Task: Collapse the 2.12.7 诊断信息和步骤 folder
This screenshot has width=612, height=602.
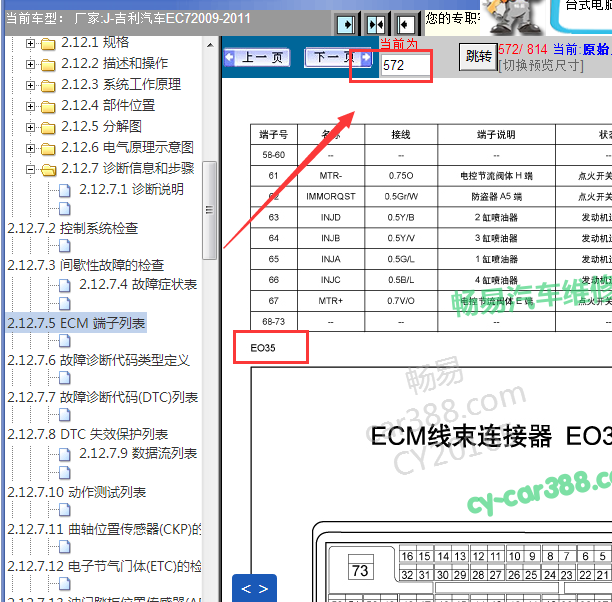Action: tap(30, 169)
